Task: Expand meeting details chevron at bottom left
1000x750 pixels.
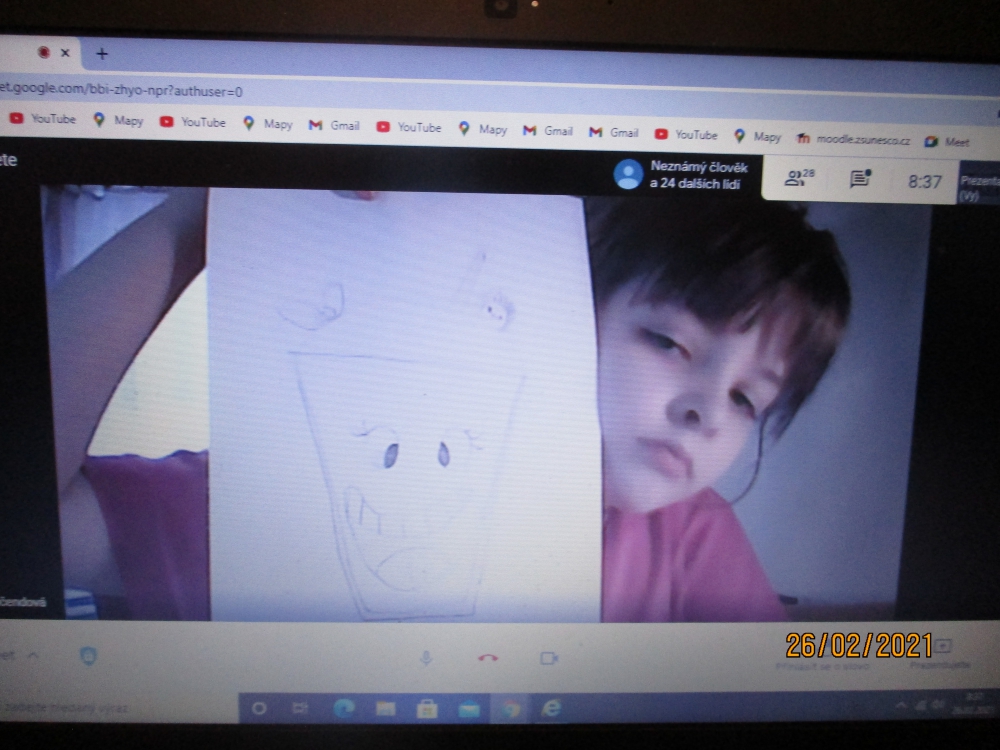Action: [33, 655]
